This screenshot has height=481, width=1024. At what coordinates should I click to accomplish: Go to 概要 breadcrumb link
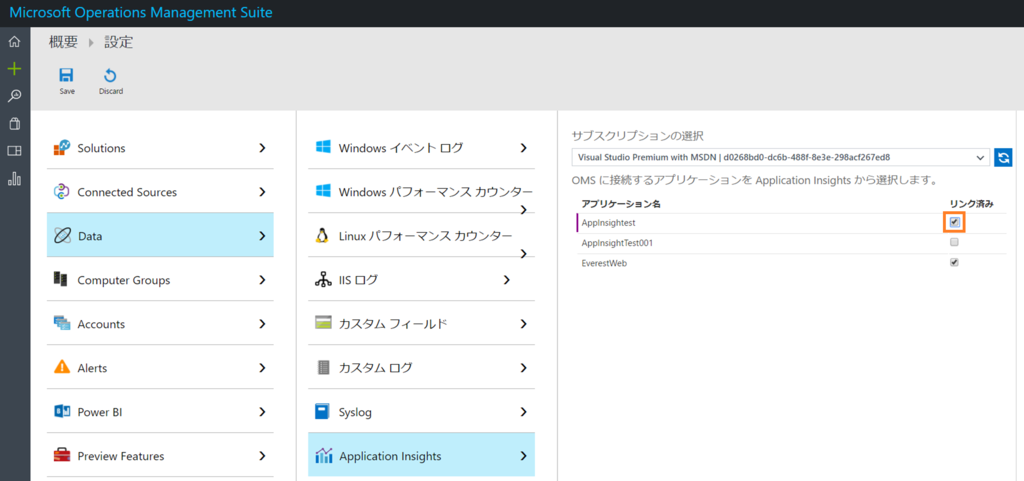(x=62, y=42)
